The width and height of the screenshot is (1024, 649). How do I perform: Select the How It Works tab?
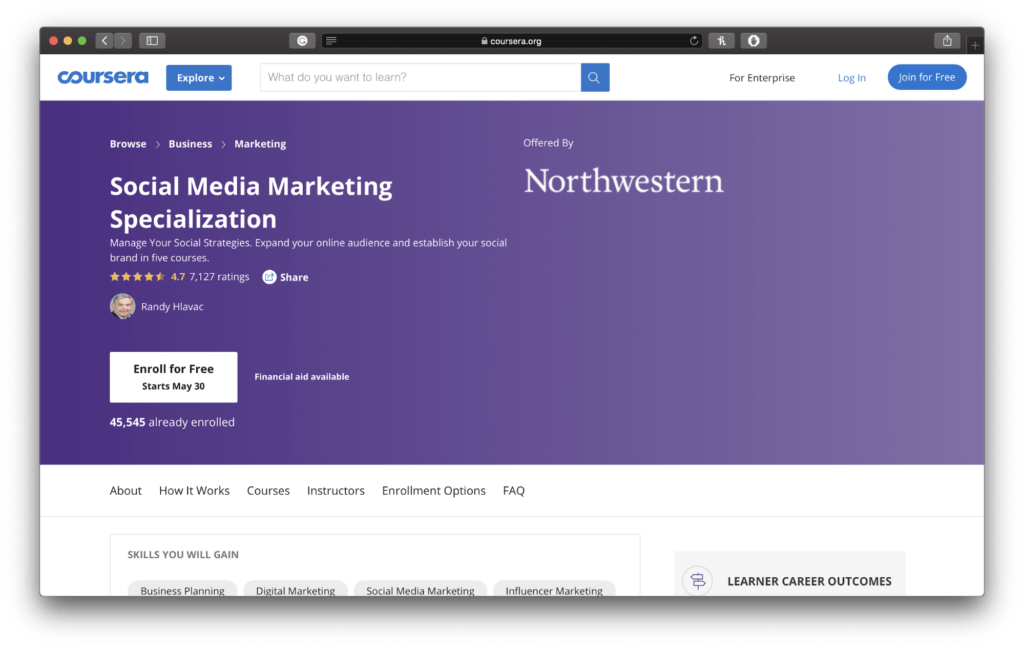pos(194,490)
